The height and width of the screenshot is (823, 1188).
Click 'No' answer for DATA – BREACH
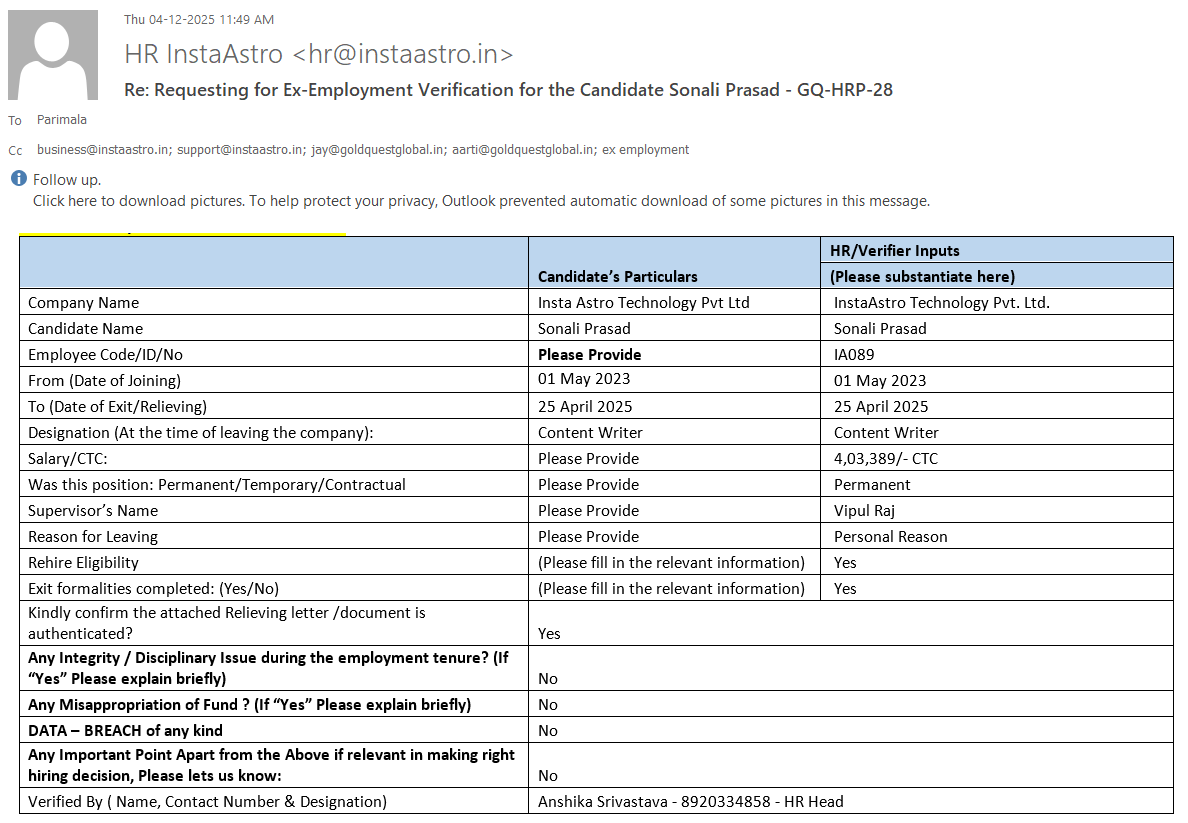(x=548, y=731)
